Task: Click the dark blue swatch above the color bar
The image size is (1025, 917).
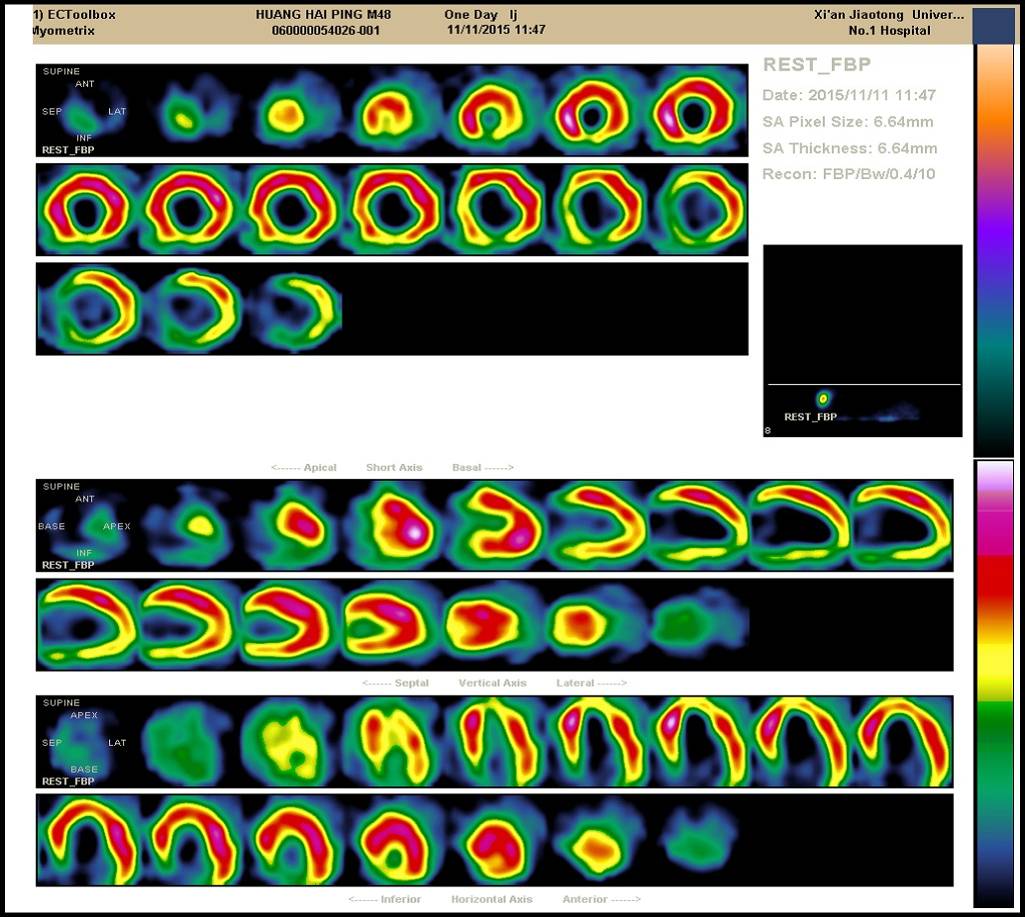Action: (993, 27)
